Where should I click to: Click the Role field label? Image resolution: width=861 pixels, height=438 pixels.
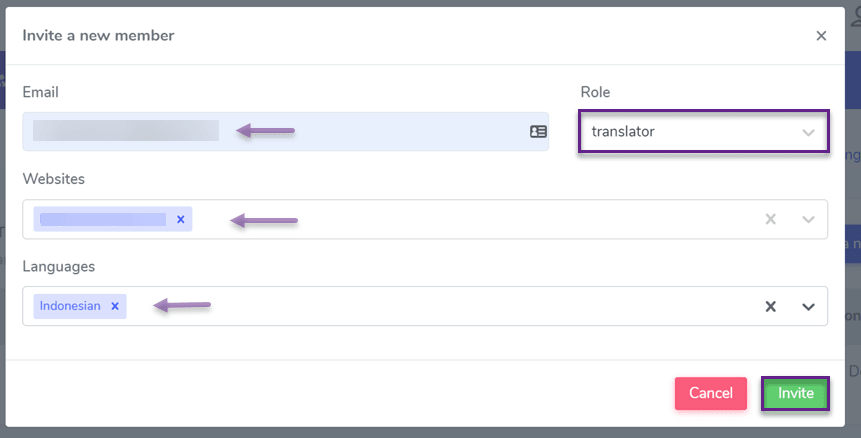coord(595,92)
